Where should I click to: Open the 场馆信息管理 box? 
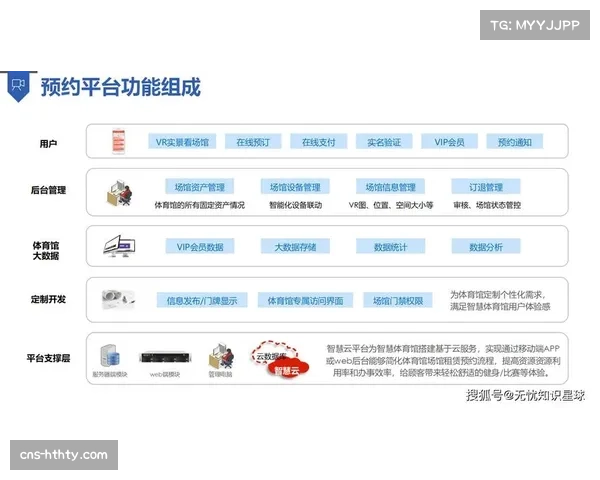pos(390,187)
